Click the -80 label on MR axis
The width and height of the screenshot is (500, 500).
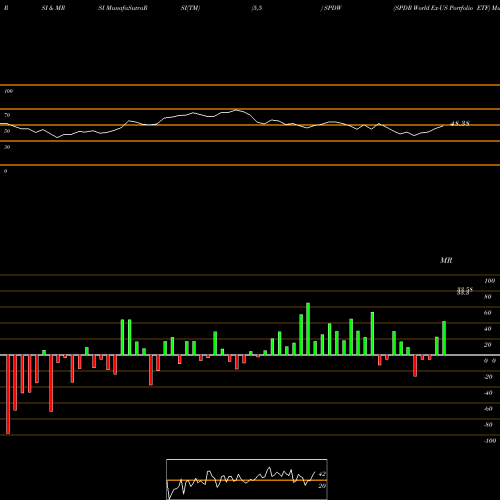488,425
